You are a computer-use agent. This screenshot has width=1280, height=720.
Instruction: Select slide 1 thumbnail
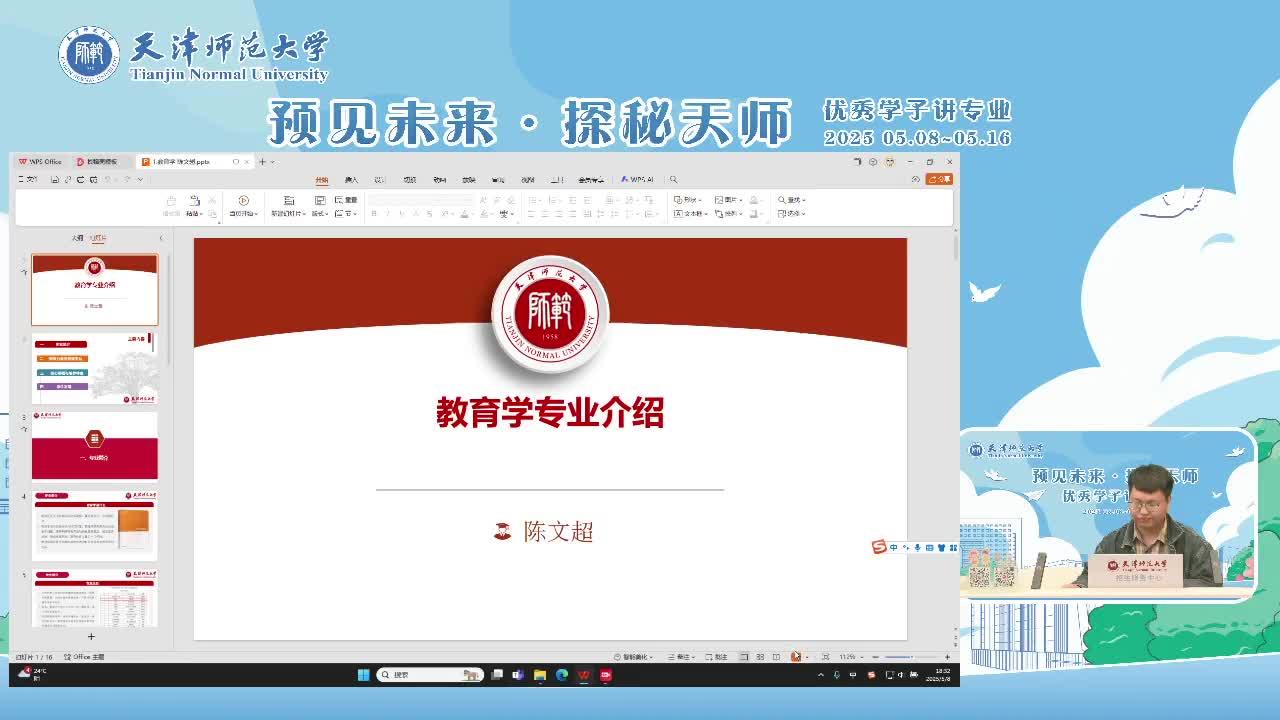pyautogui.click(x=94, y=289)
